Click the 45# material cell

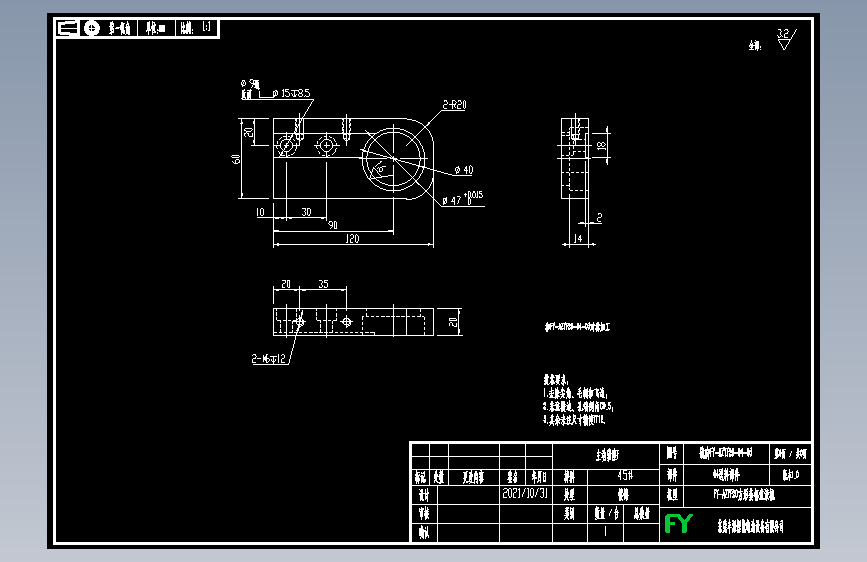[624, 475]
